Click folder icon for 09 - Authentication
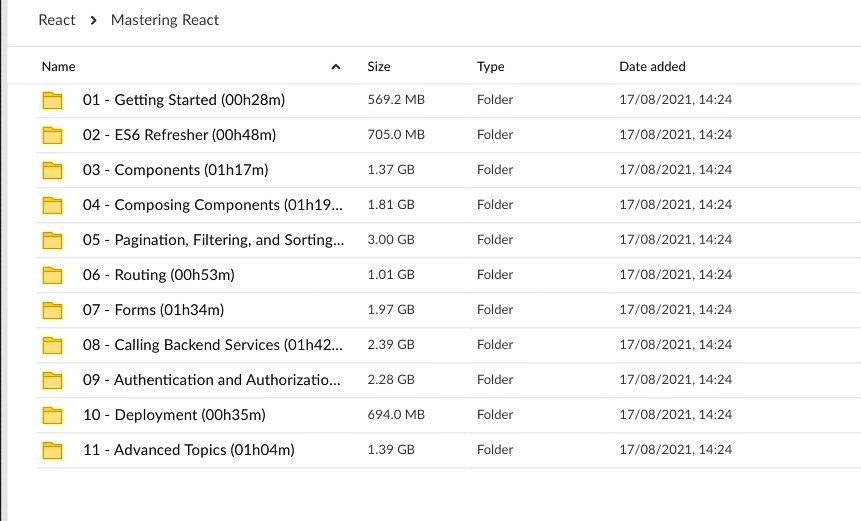Screen dimensions: 861x521 [x=52, y=380]
